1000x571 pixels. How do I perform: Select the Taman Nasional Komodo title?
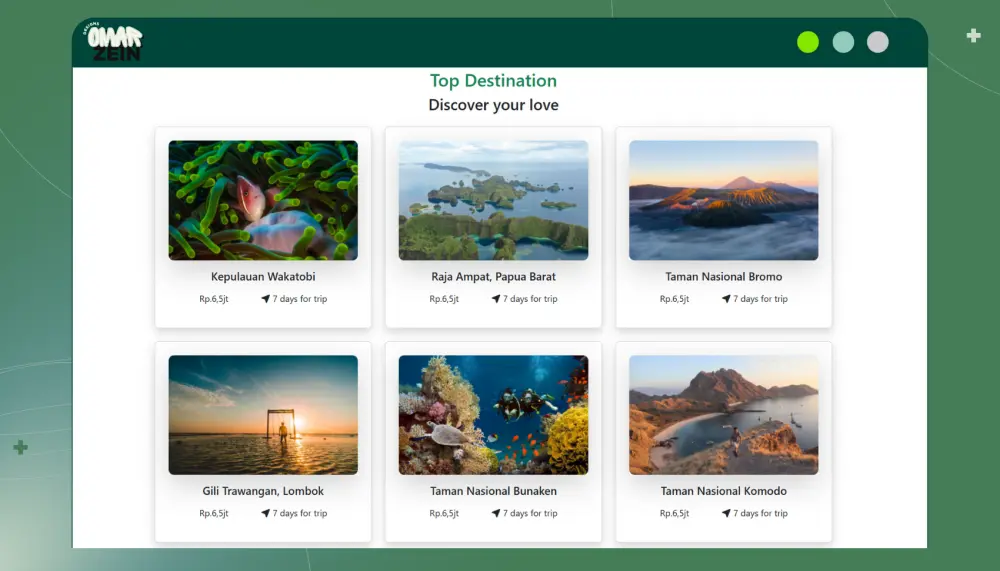coord(723,491)
